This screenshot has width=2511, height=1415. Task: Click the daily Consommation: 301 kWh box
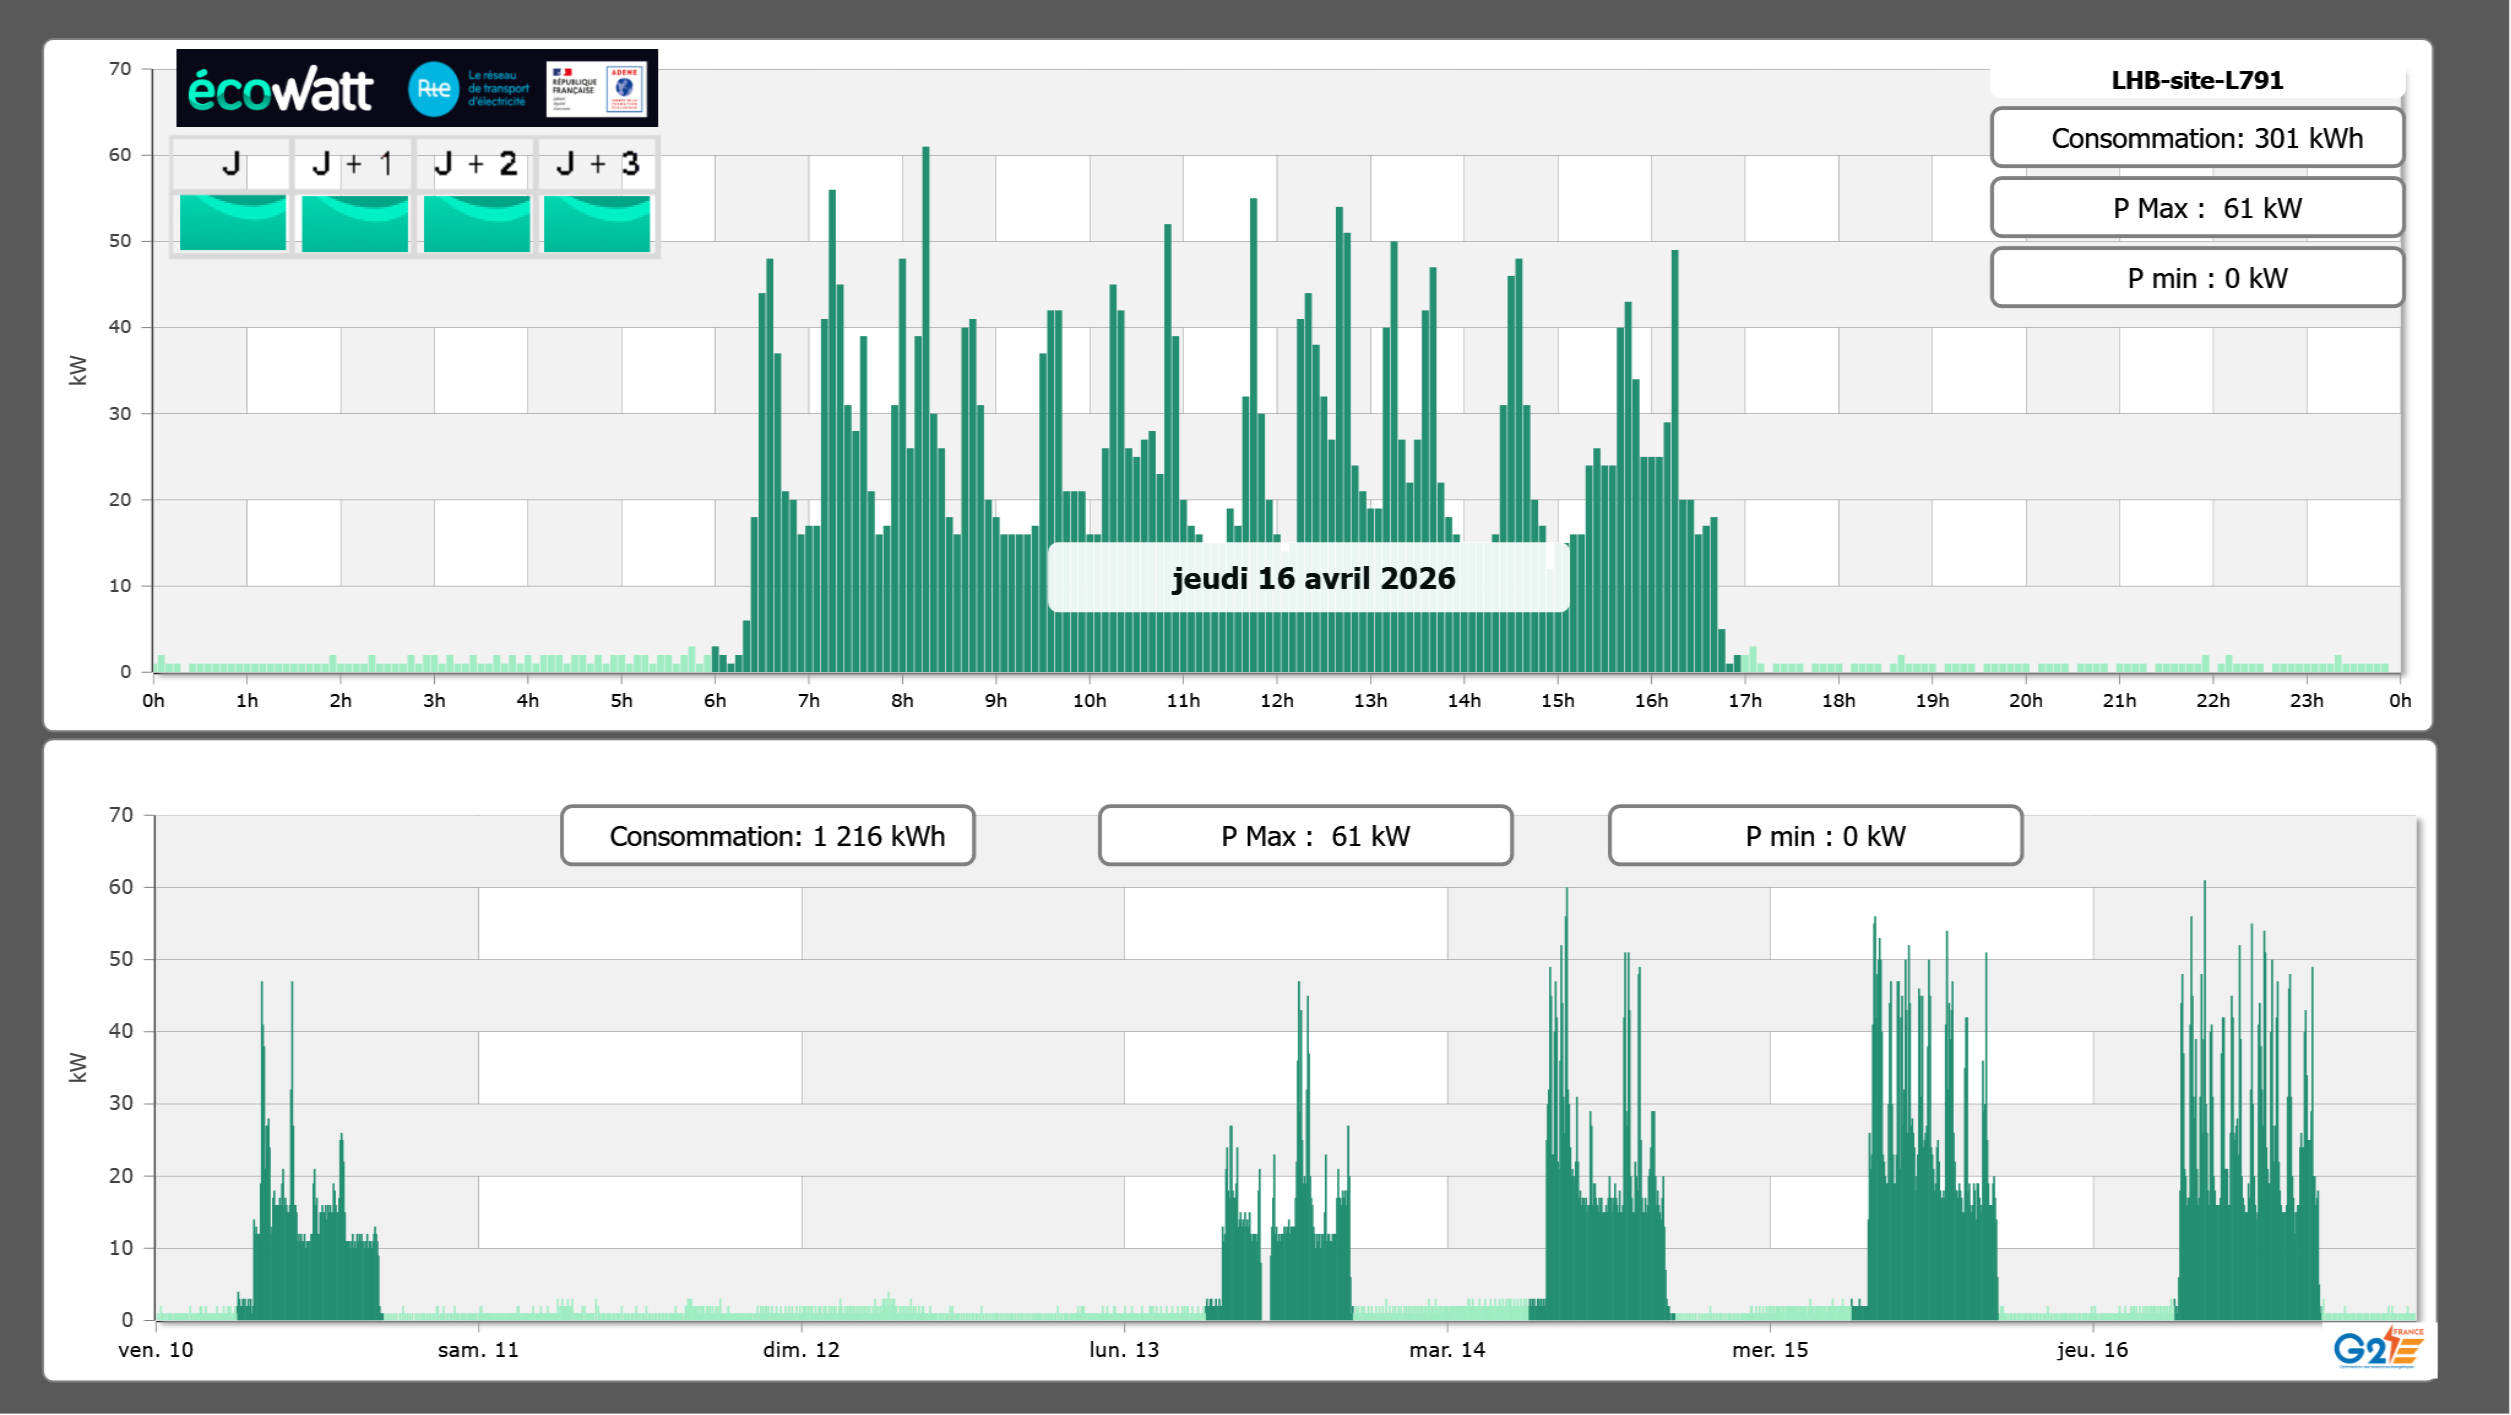(2196, 138)
